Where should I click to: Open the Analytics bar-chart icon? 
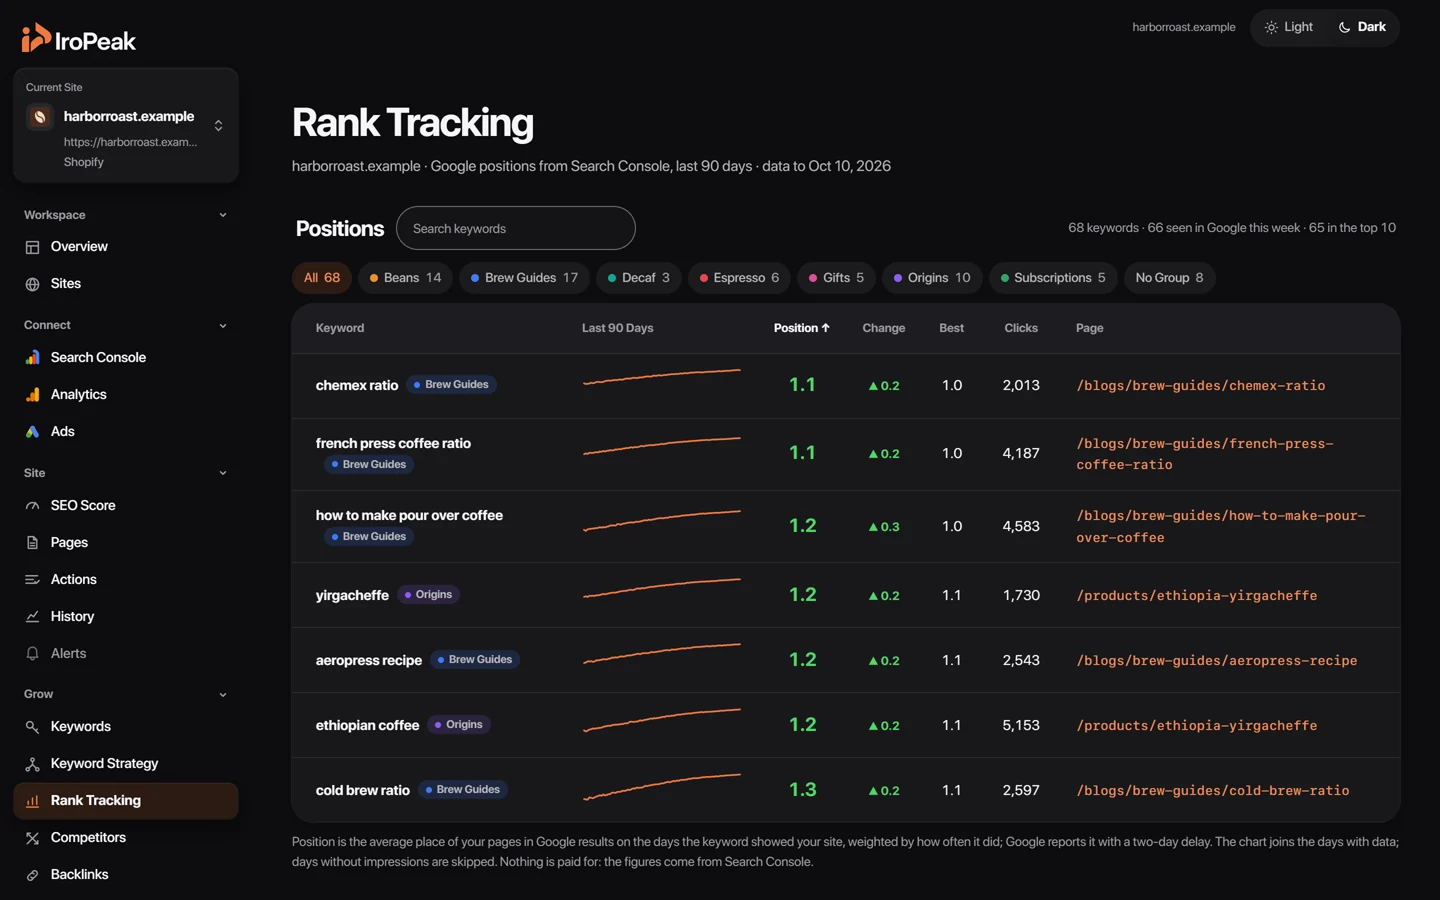pyautogui.click(x=32, y=394)
